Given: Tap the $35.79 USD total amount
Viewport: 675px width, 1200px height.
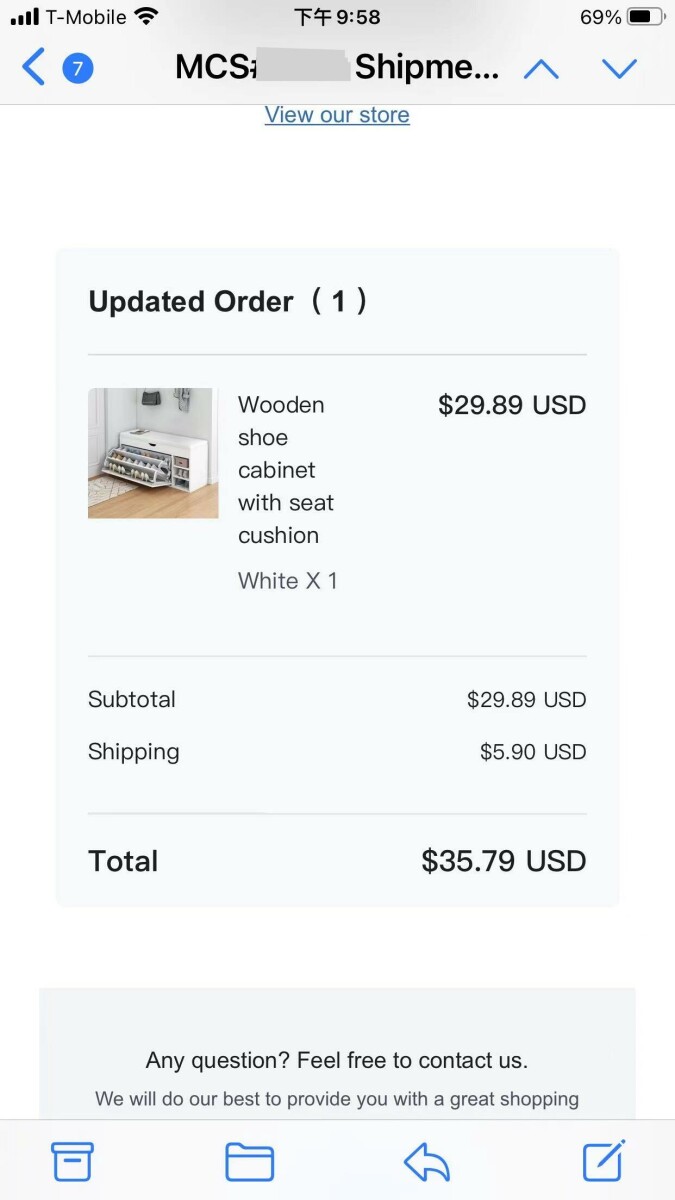Looking at the screenshot, I should (503, 861).
